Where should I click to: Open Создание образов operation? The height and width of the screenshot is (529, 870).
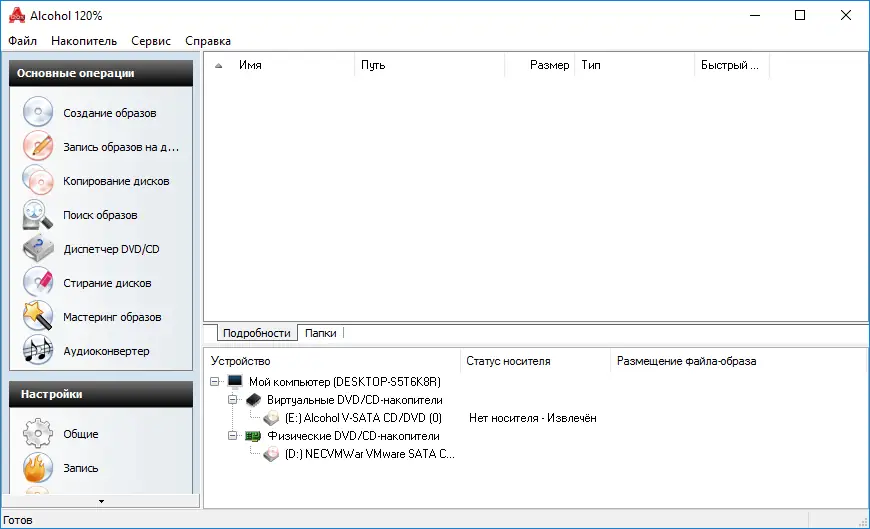(x=109, y=113)
